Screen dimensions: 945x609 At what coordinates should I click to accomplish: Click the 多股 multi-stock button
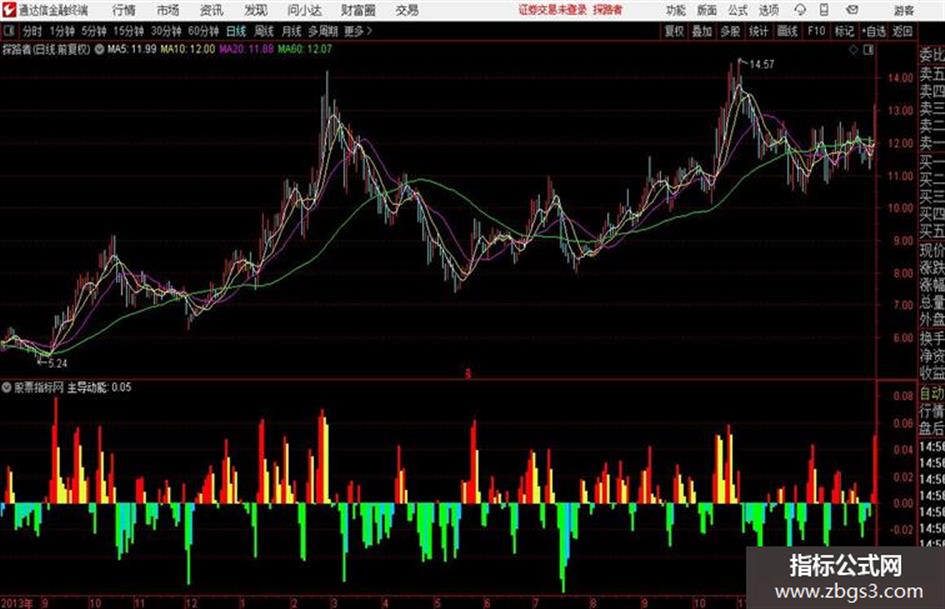(730, 31)
